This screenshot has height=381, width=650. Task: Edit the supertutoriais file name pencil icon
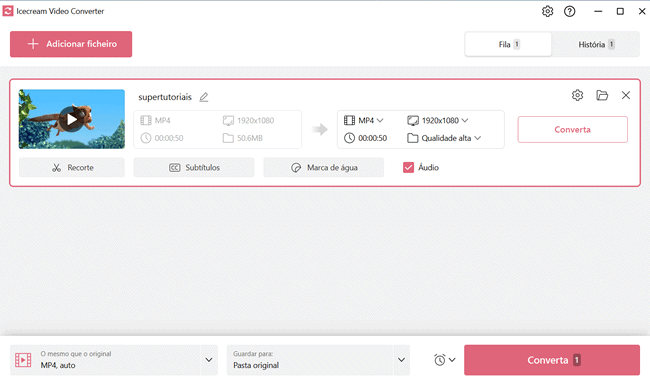pos(204,97)
